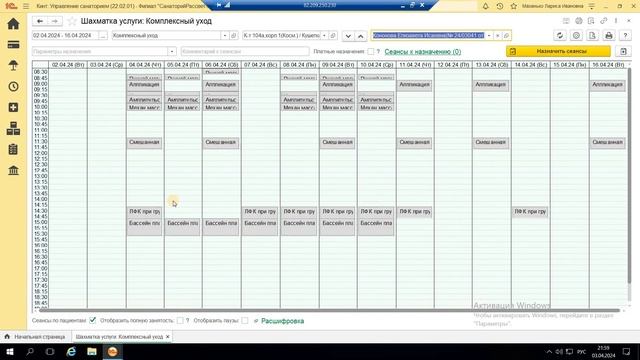Expand the Комплексный уход service dropdown
The height and width of the screenshot is (360, 640).
point(224,36)
